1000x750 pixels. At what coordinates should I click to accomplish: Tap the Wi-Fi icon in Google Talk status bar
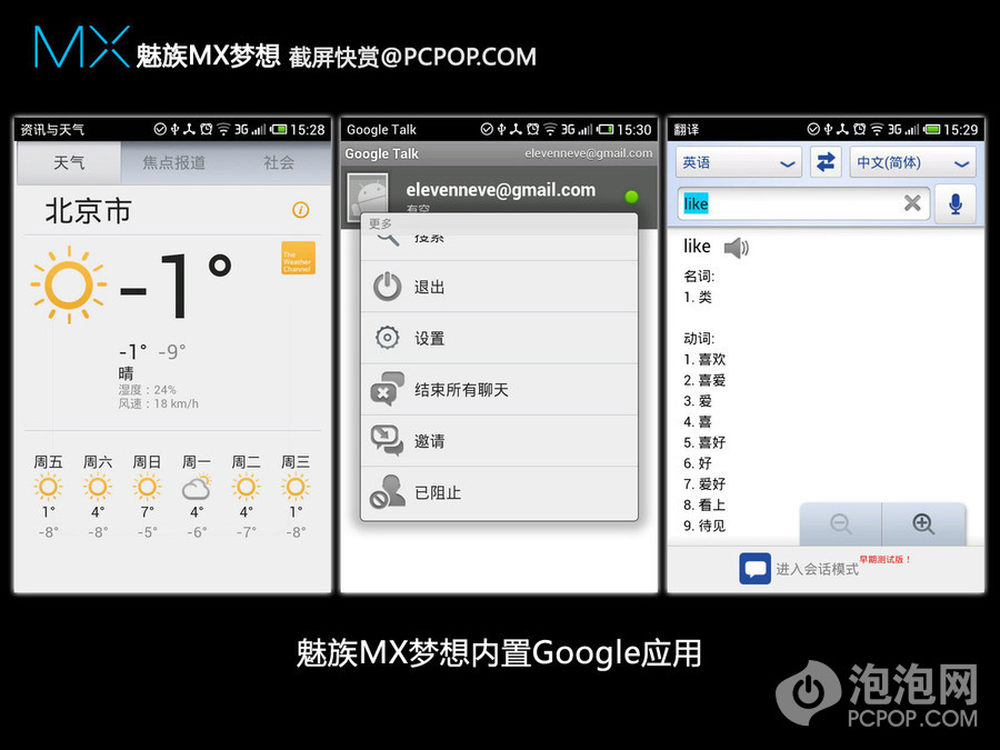point(550,129)
